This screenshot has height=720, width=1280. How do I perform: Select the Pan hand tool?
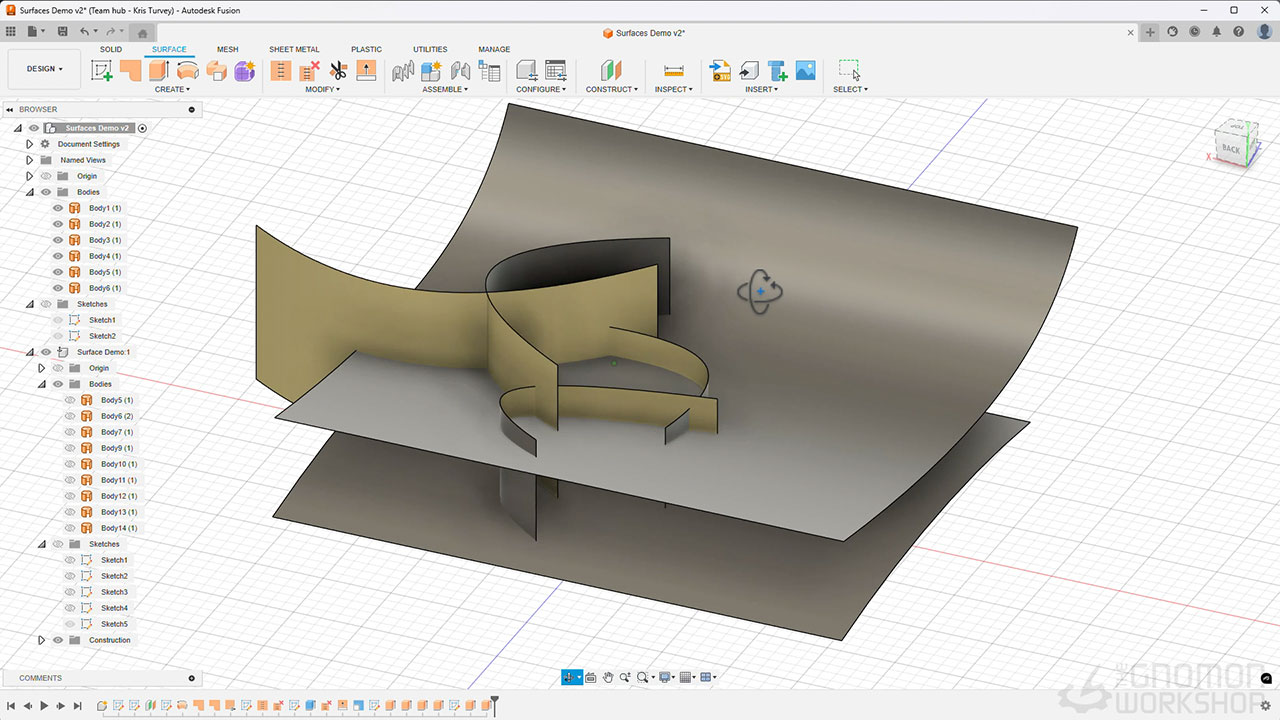607,678
